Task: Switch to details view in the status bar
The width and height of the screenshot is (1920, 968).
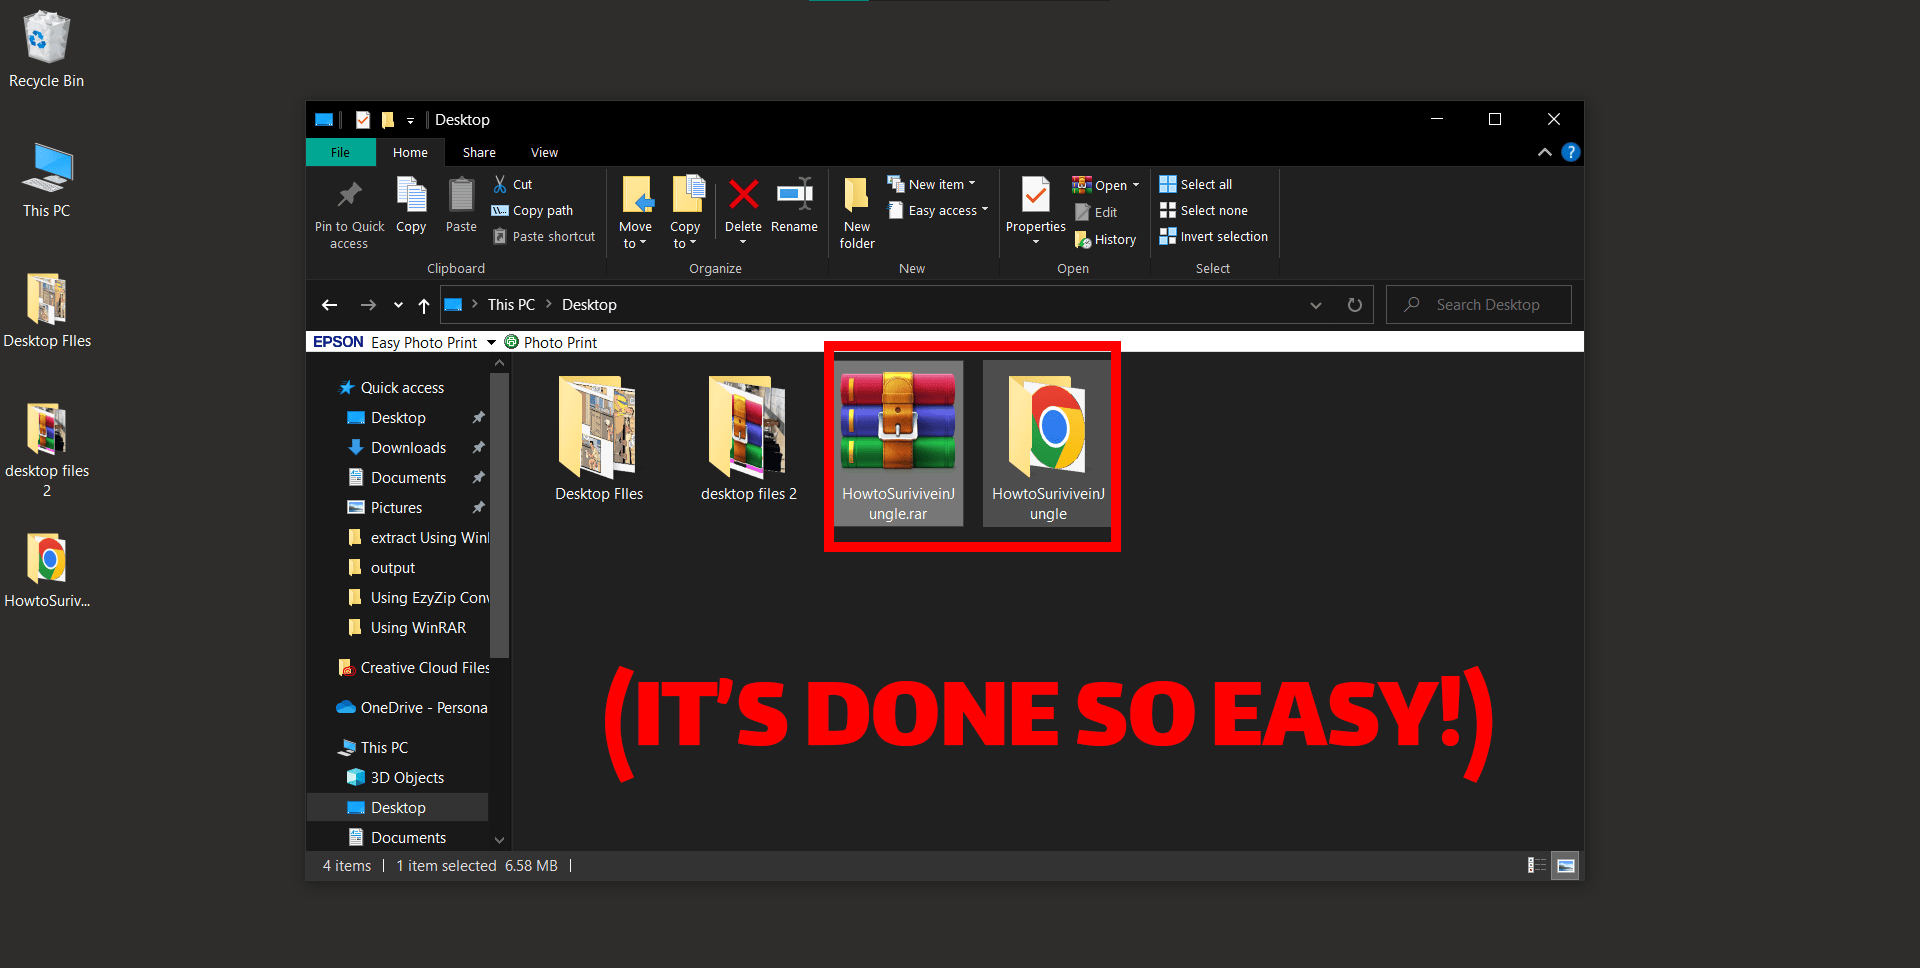Action: pos(1536,865)
